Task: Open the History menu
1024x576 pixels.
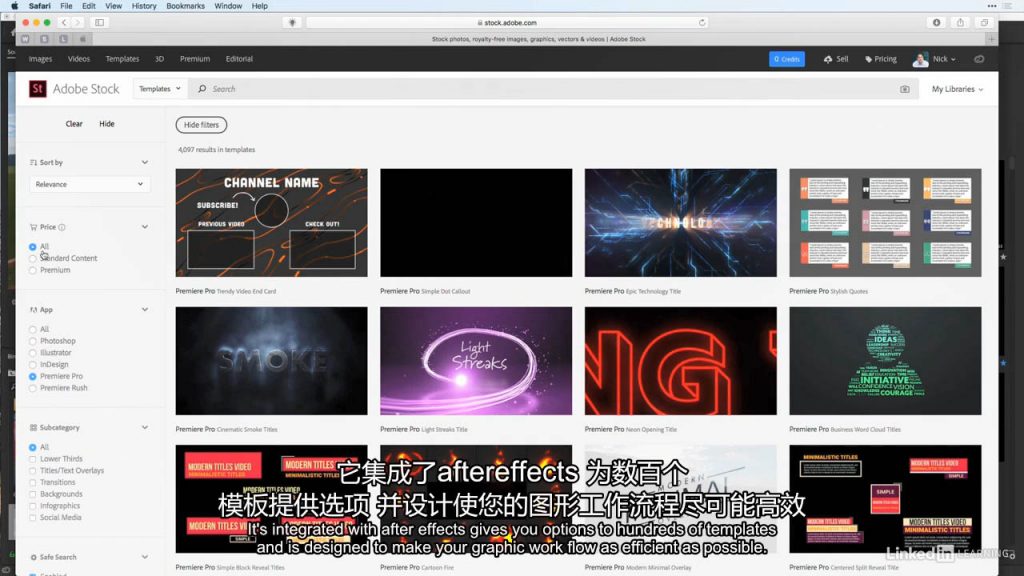Action: click(144, 6)
